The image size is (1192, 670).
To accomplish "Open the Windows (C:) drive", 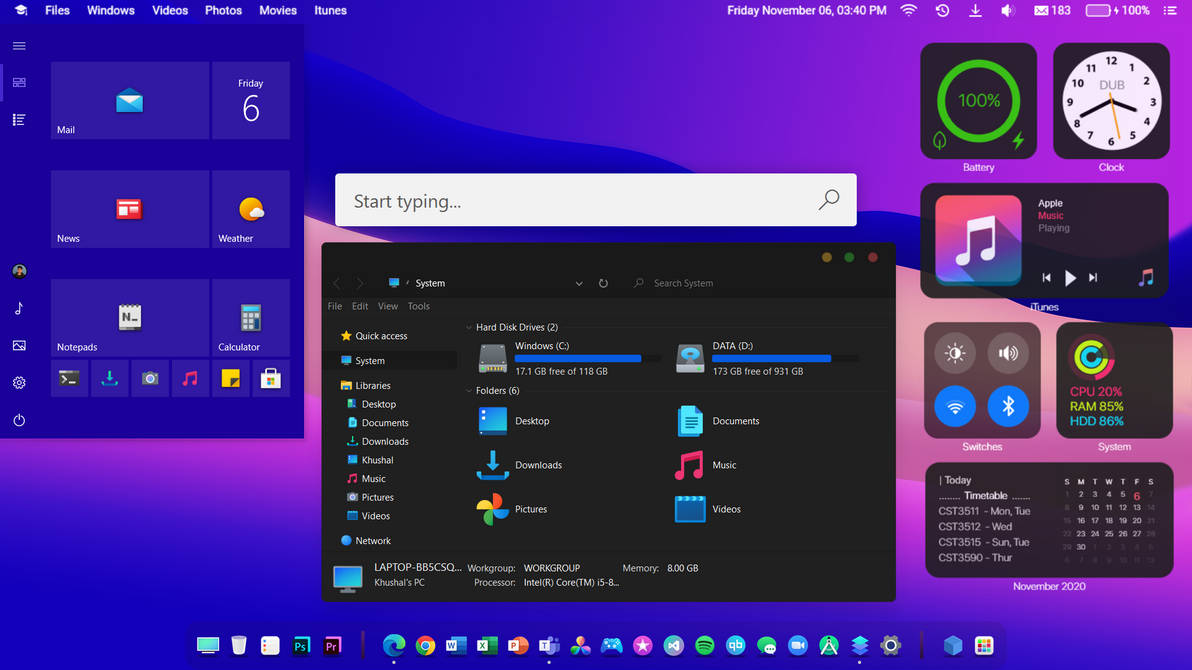I will [569, 358].
